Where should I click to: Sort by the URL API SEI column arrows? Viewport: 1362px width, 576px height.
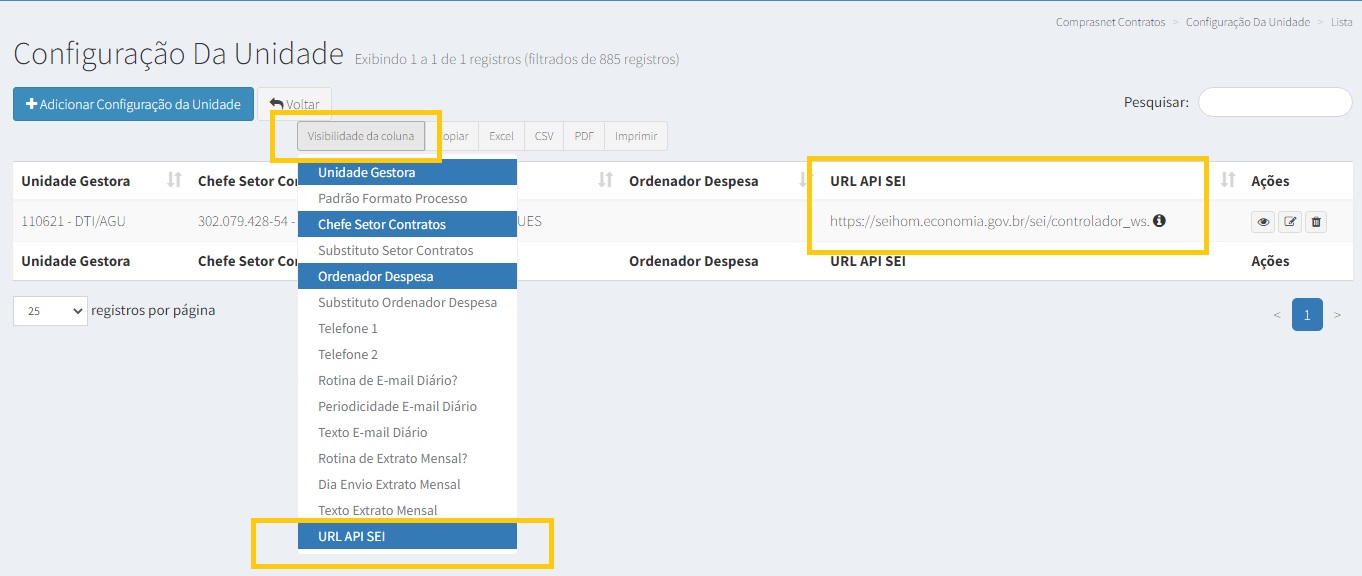1228,180
